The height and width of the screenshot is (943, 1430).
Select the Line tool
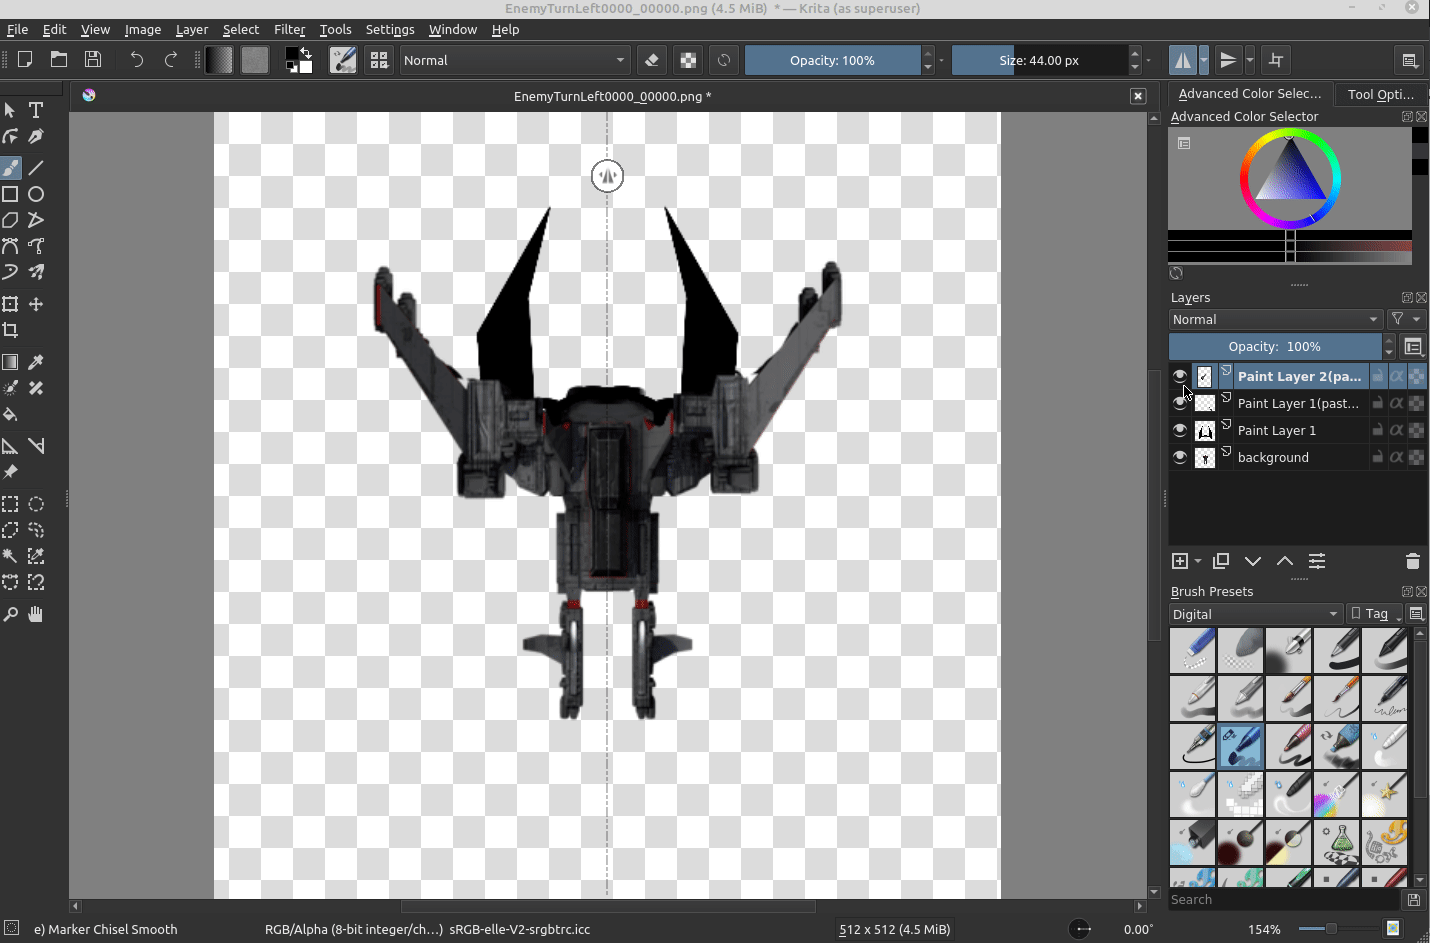tap(36, 168)
